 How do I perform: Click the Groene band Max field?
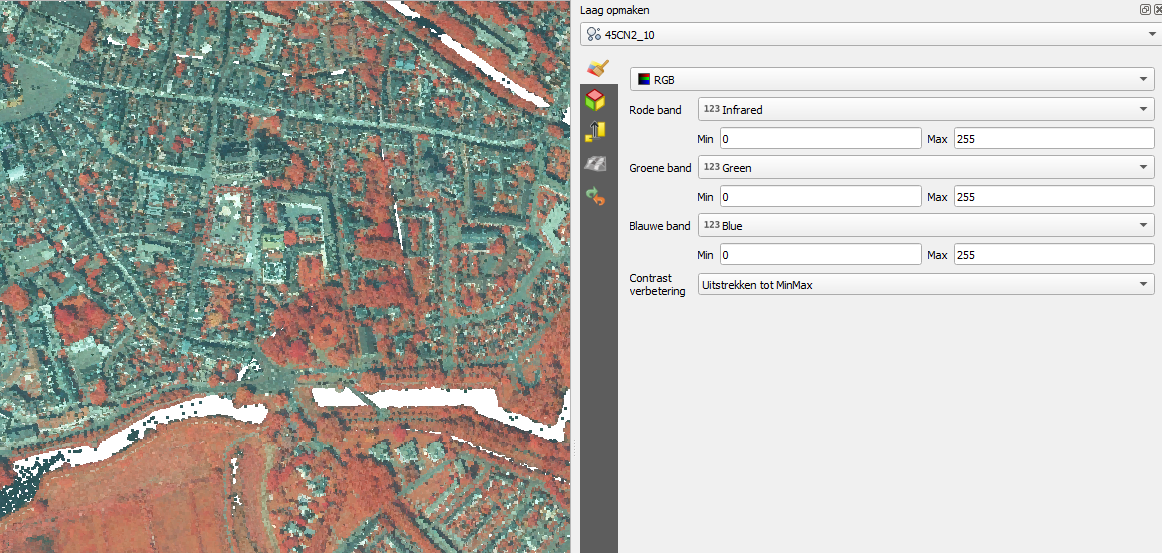click(1053, 197)
